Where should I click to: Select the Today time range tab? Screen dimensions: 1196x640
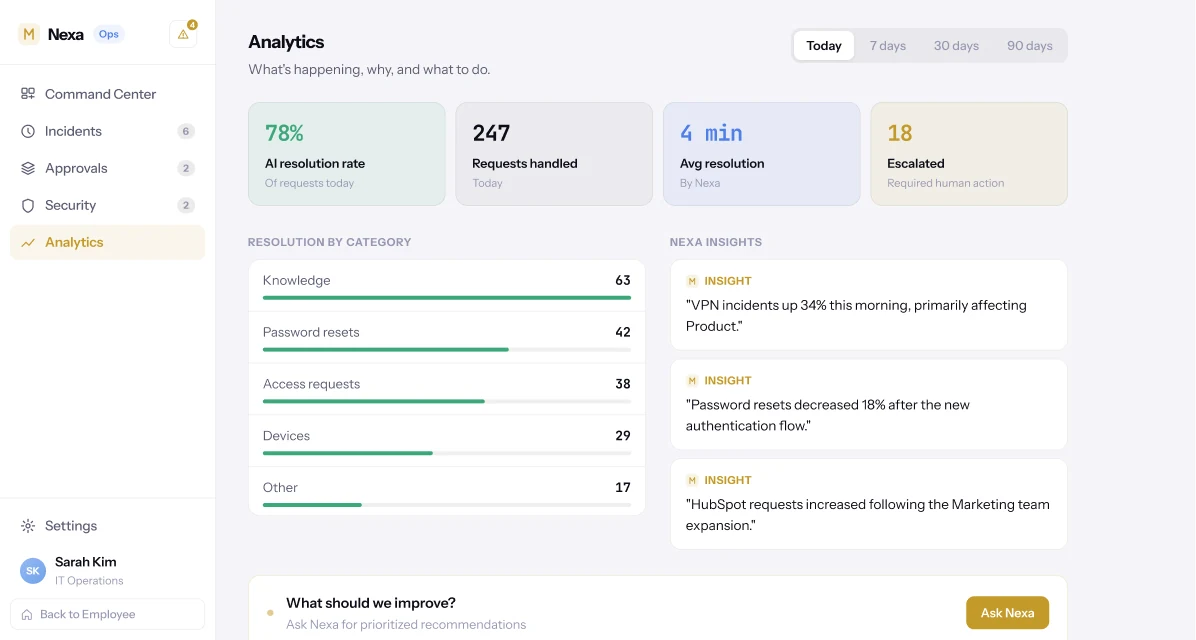pos(824,46)
